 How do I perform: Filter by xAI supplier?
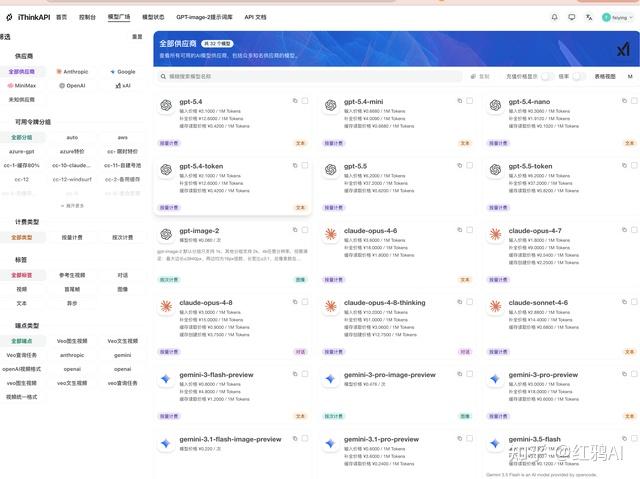point(122,86)
